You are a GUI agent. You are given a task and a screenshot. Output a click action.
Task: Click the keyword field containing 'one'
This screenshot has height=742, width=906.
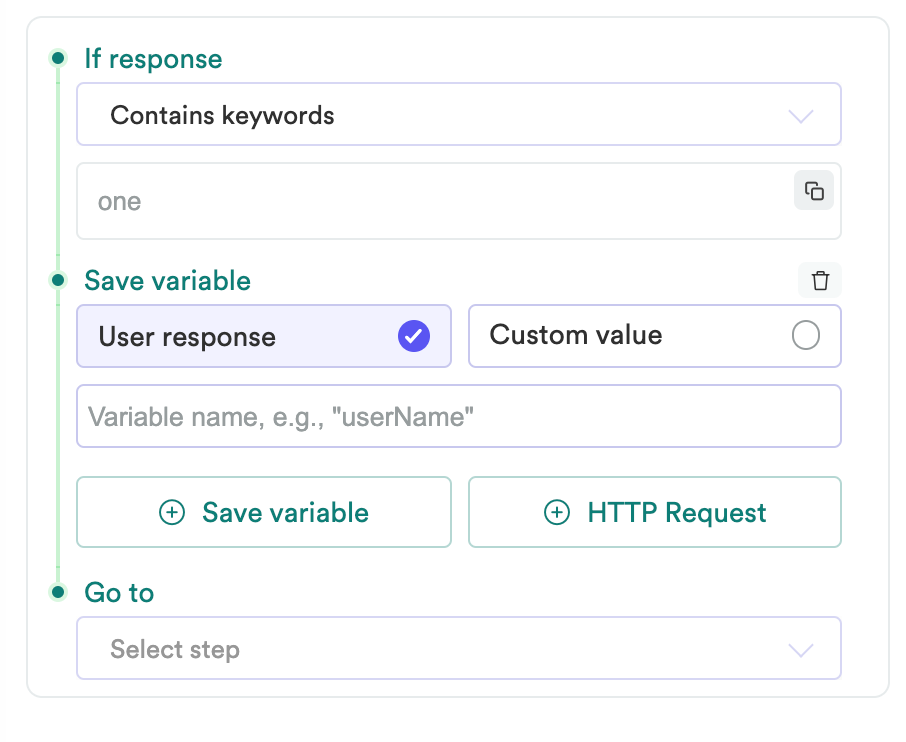click(x=459, y=201)
